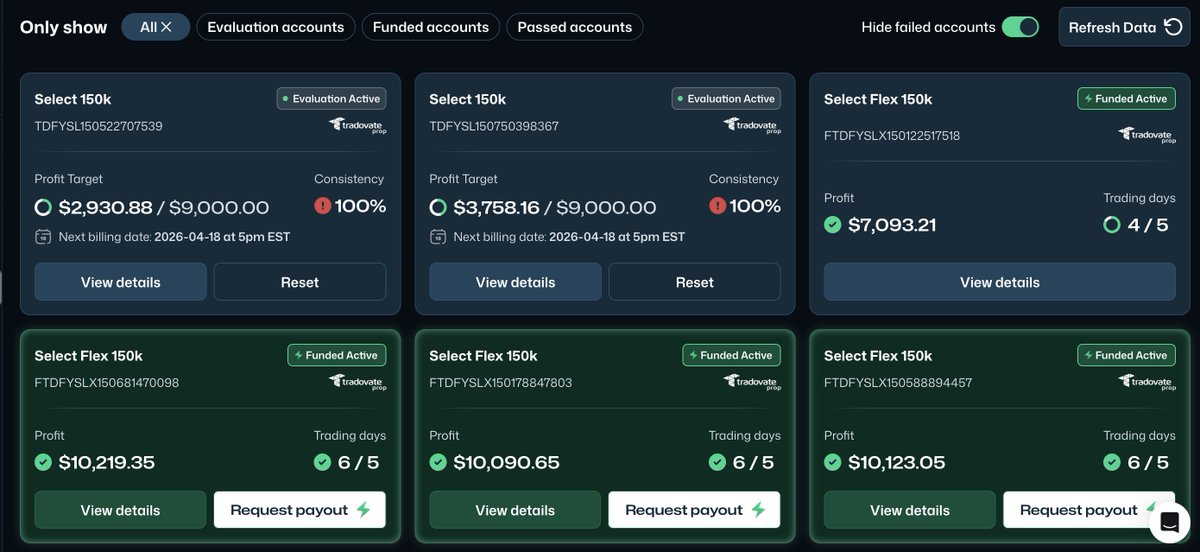This screenshot has width=1200, height=552.
Task: Click Tradovate prop logo on FTDFYSLX150178847803 card
Action: pyautogui.click(x=752, y=382)
